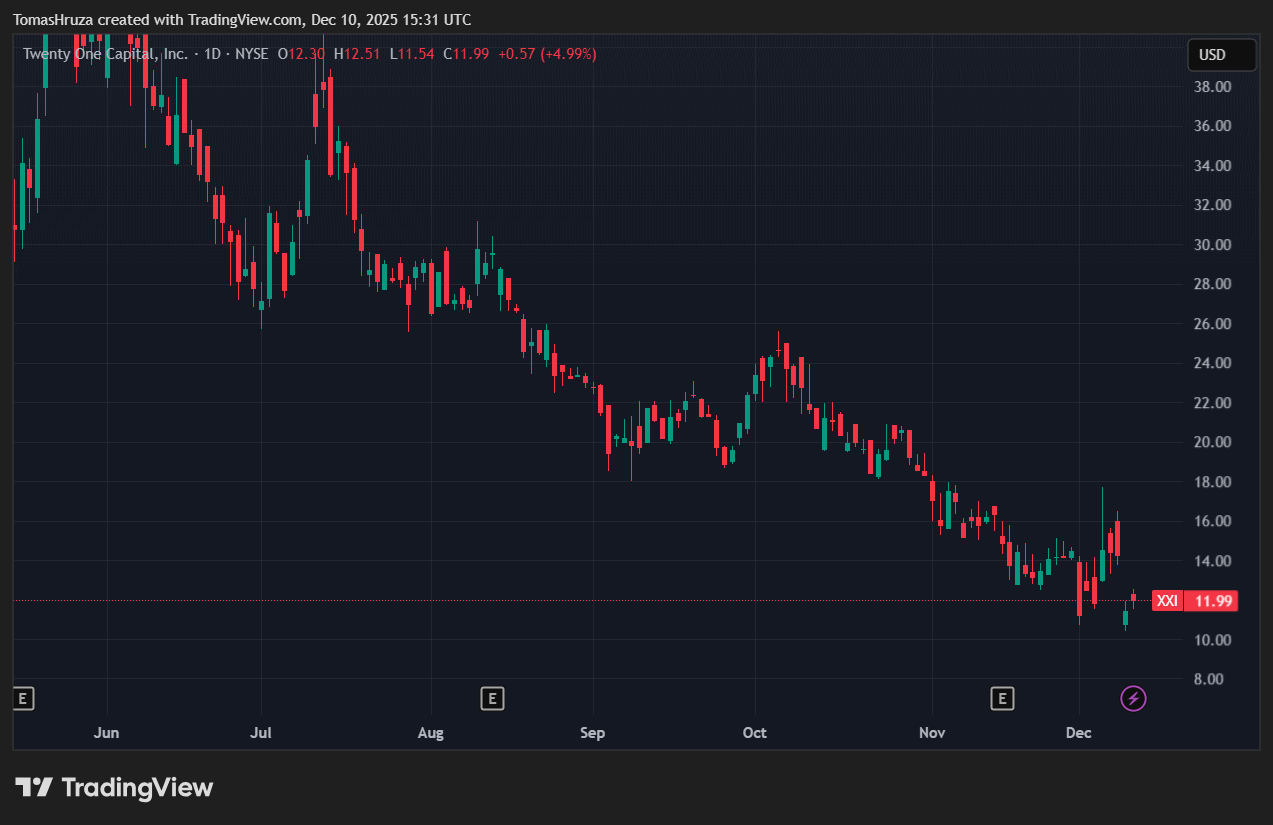Open the earnings marker E near August
Image resolution: width=1273 pixels, height=825 pixels.
point(491,698)
